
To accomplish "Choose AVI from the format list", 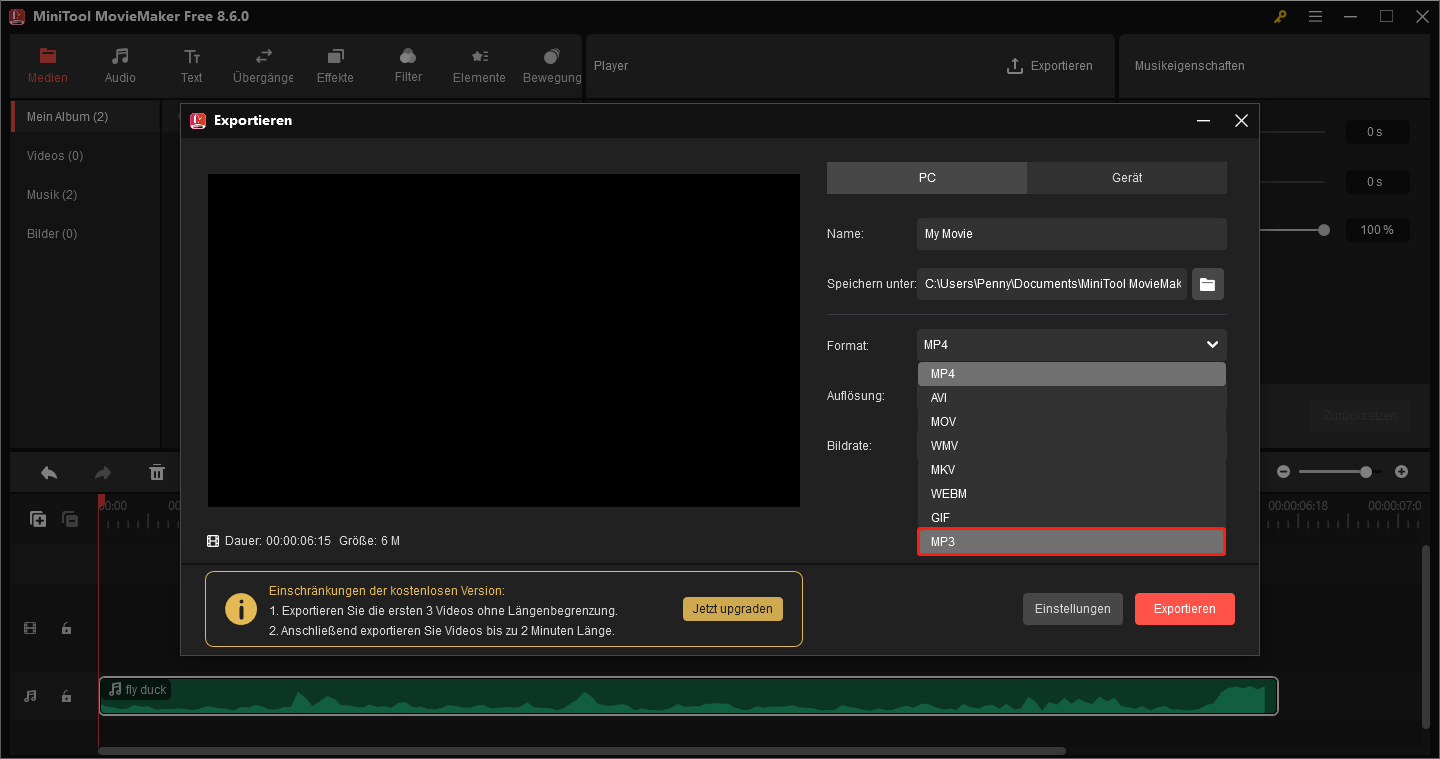I will coord(1071,398).
